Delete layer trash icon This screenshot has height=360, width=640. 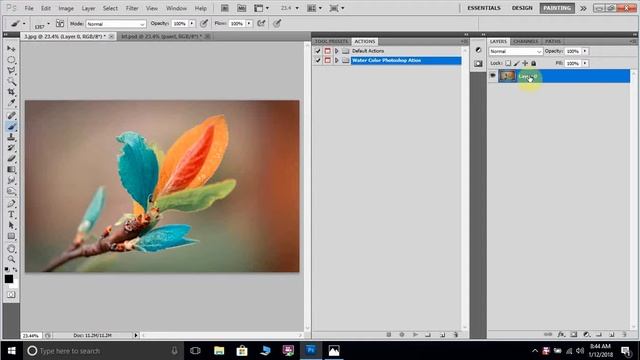tap(624, 334)
